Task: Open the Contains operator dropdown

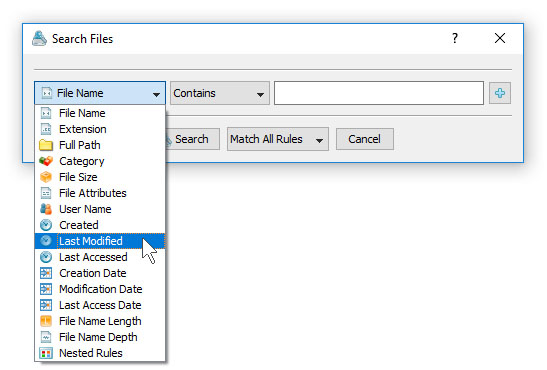Action: pyautogui.click(x=220, y=93)
